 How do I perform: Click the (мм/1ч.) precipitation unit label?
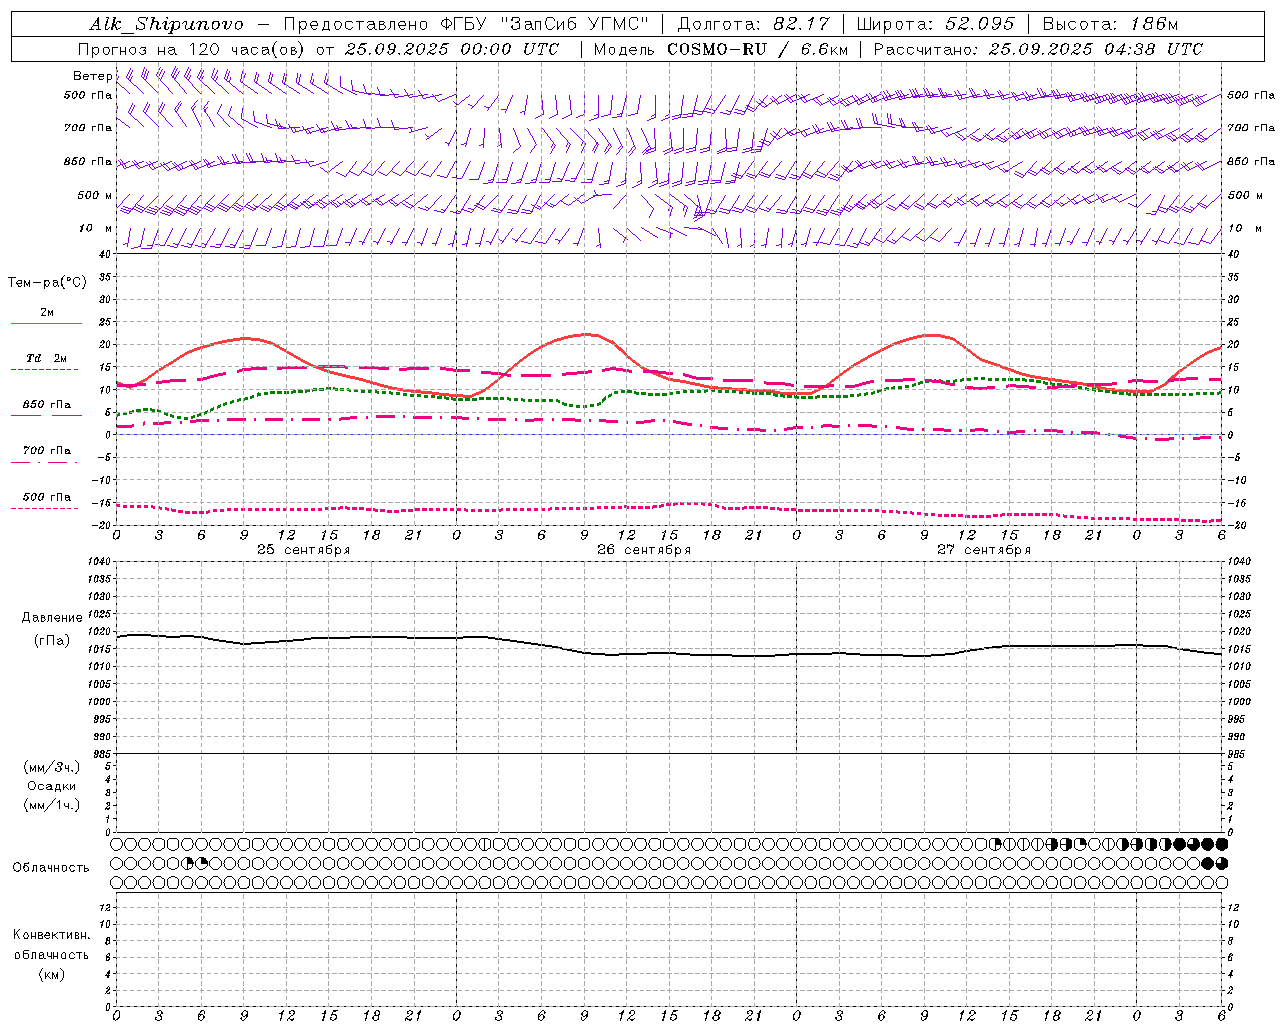[x=52, y=805]
